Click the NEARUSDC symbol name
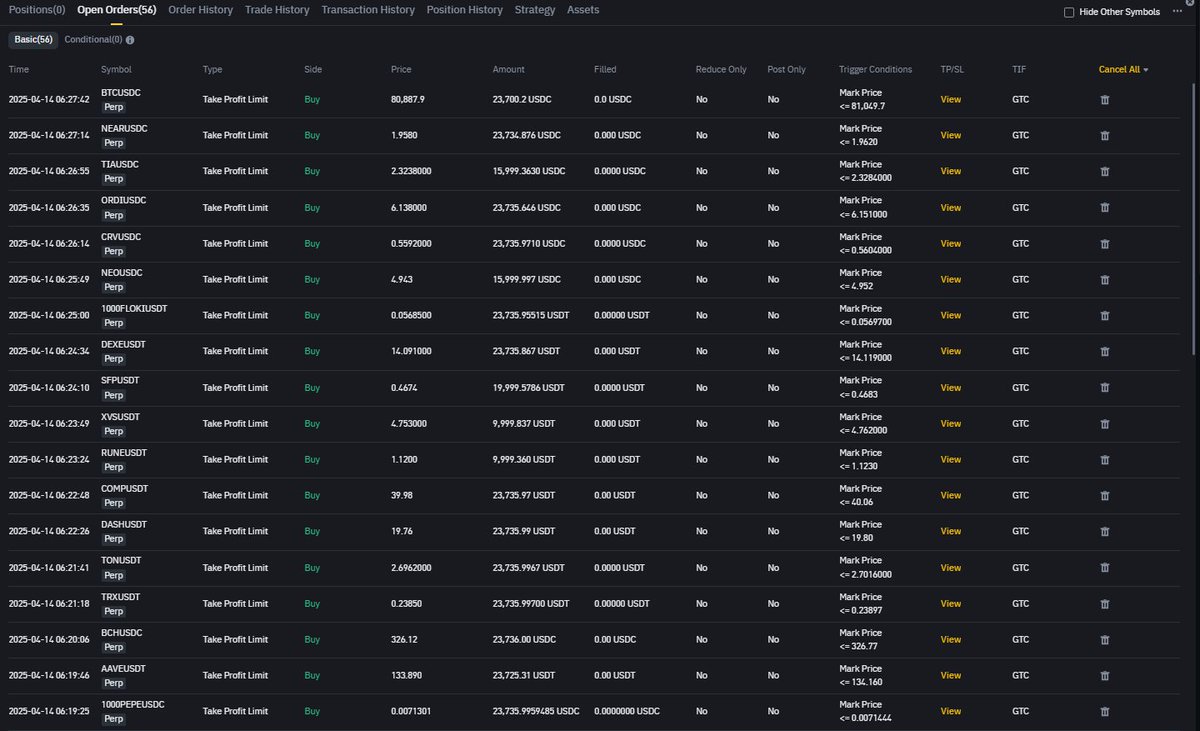Image resolution: width=1200 pixels, height=731 pixels. coord(124,128)
